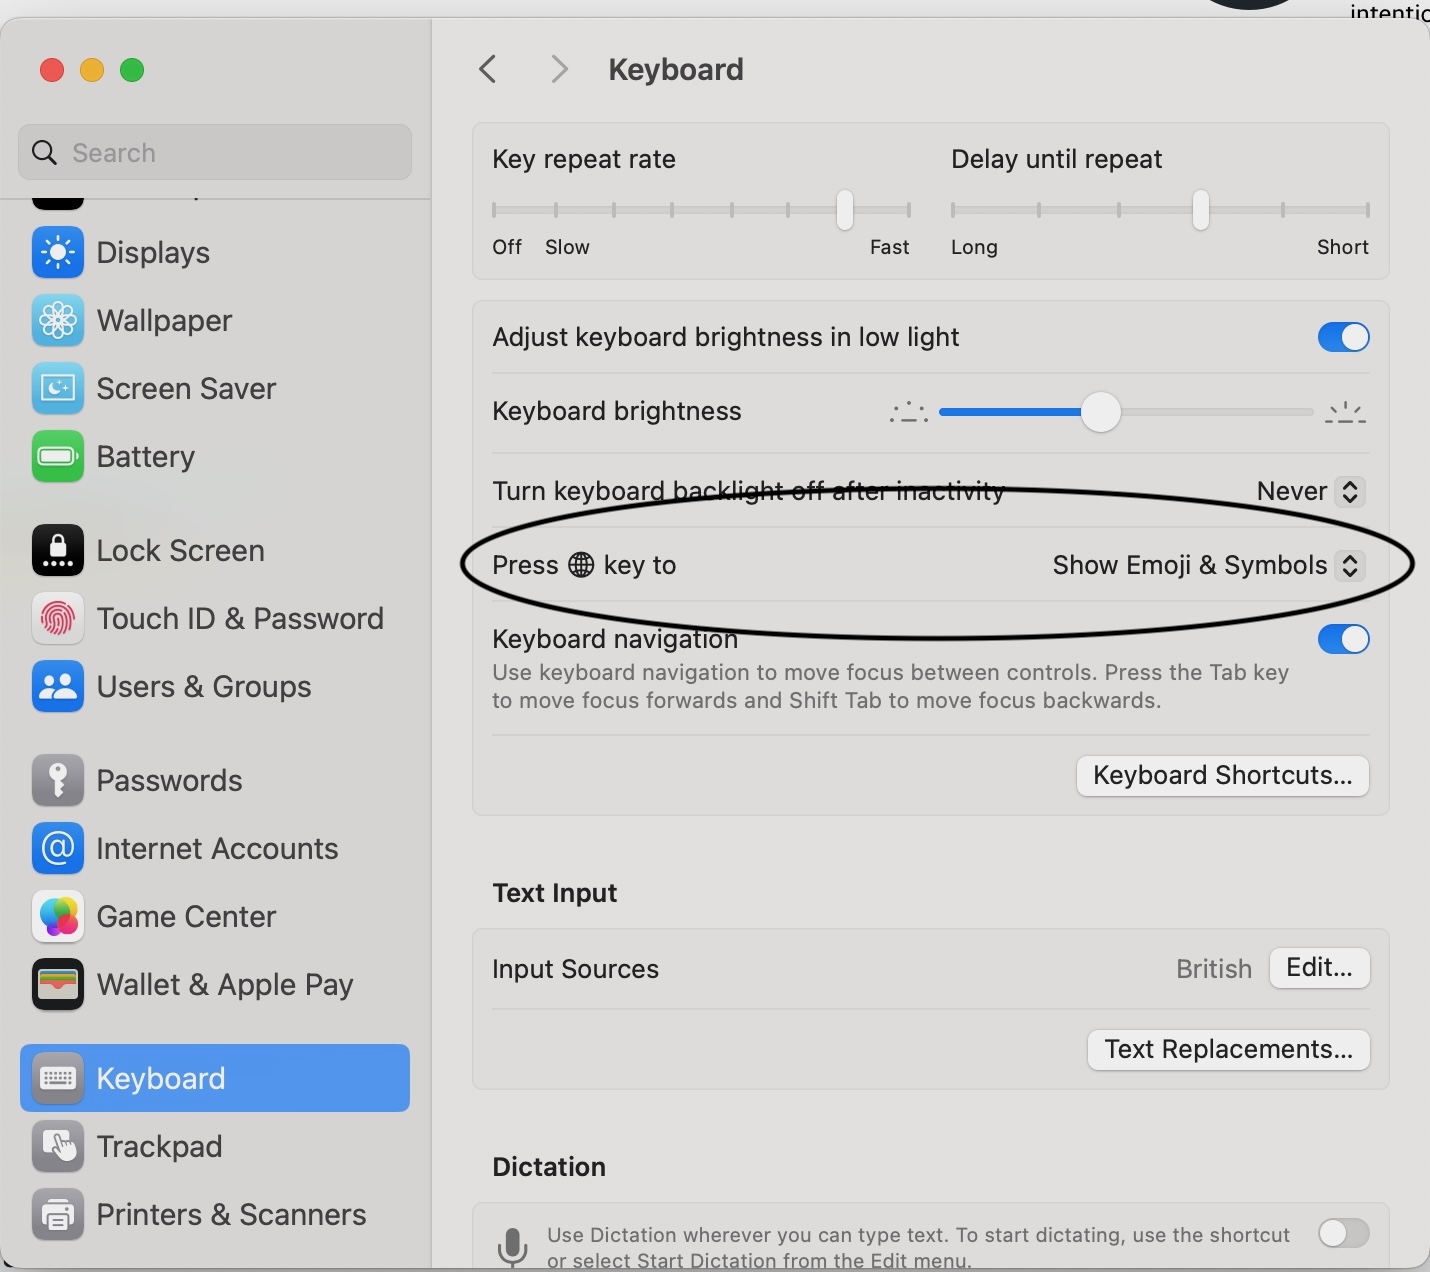Screen dimensions: 1430x1272
Task: Click the Slow label under repeat rate
Action: 567,247
